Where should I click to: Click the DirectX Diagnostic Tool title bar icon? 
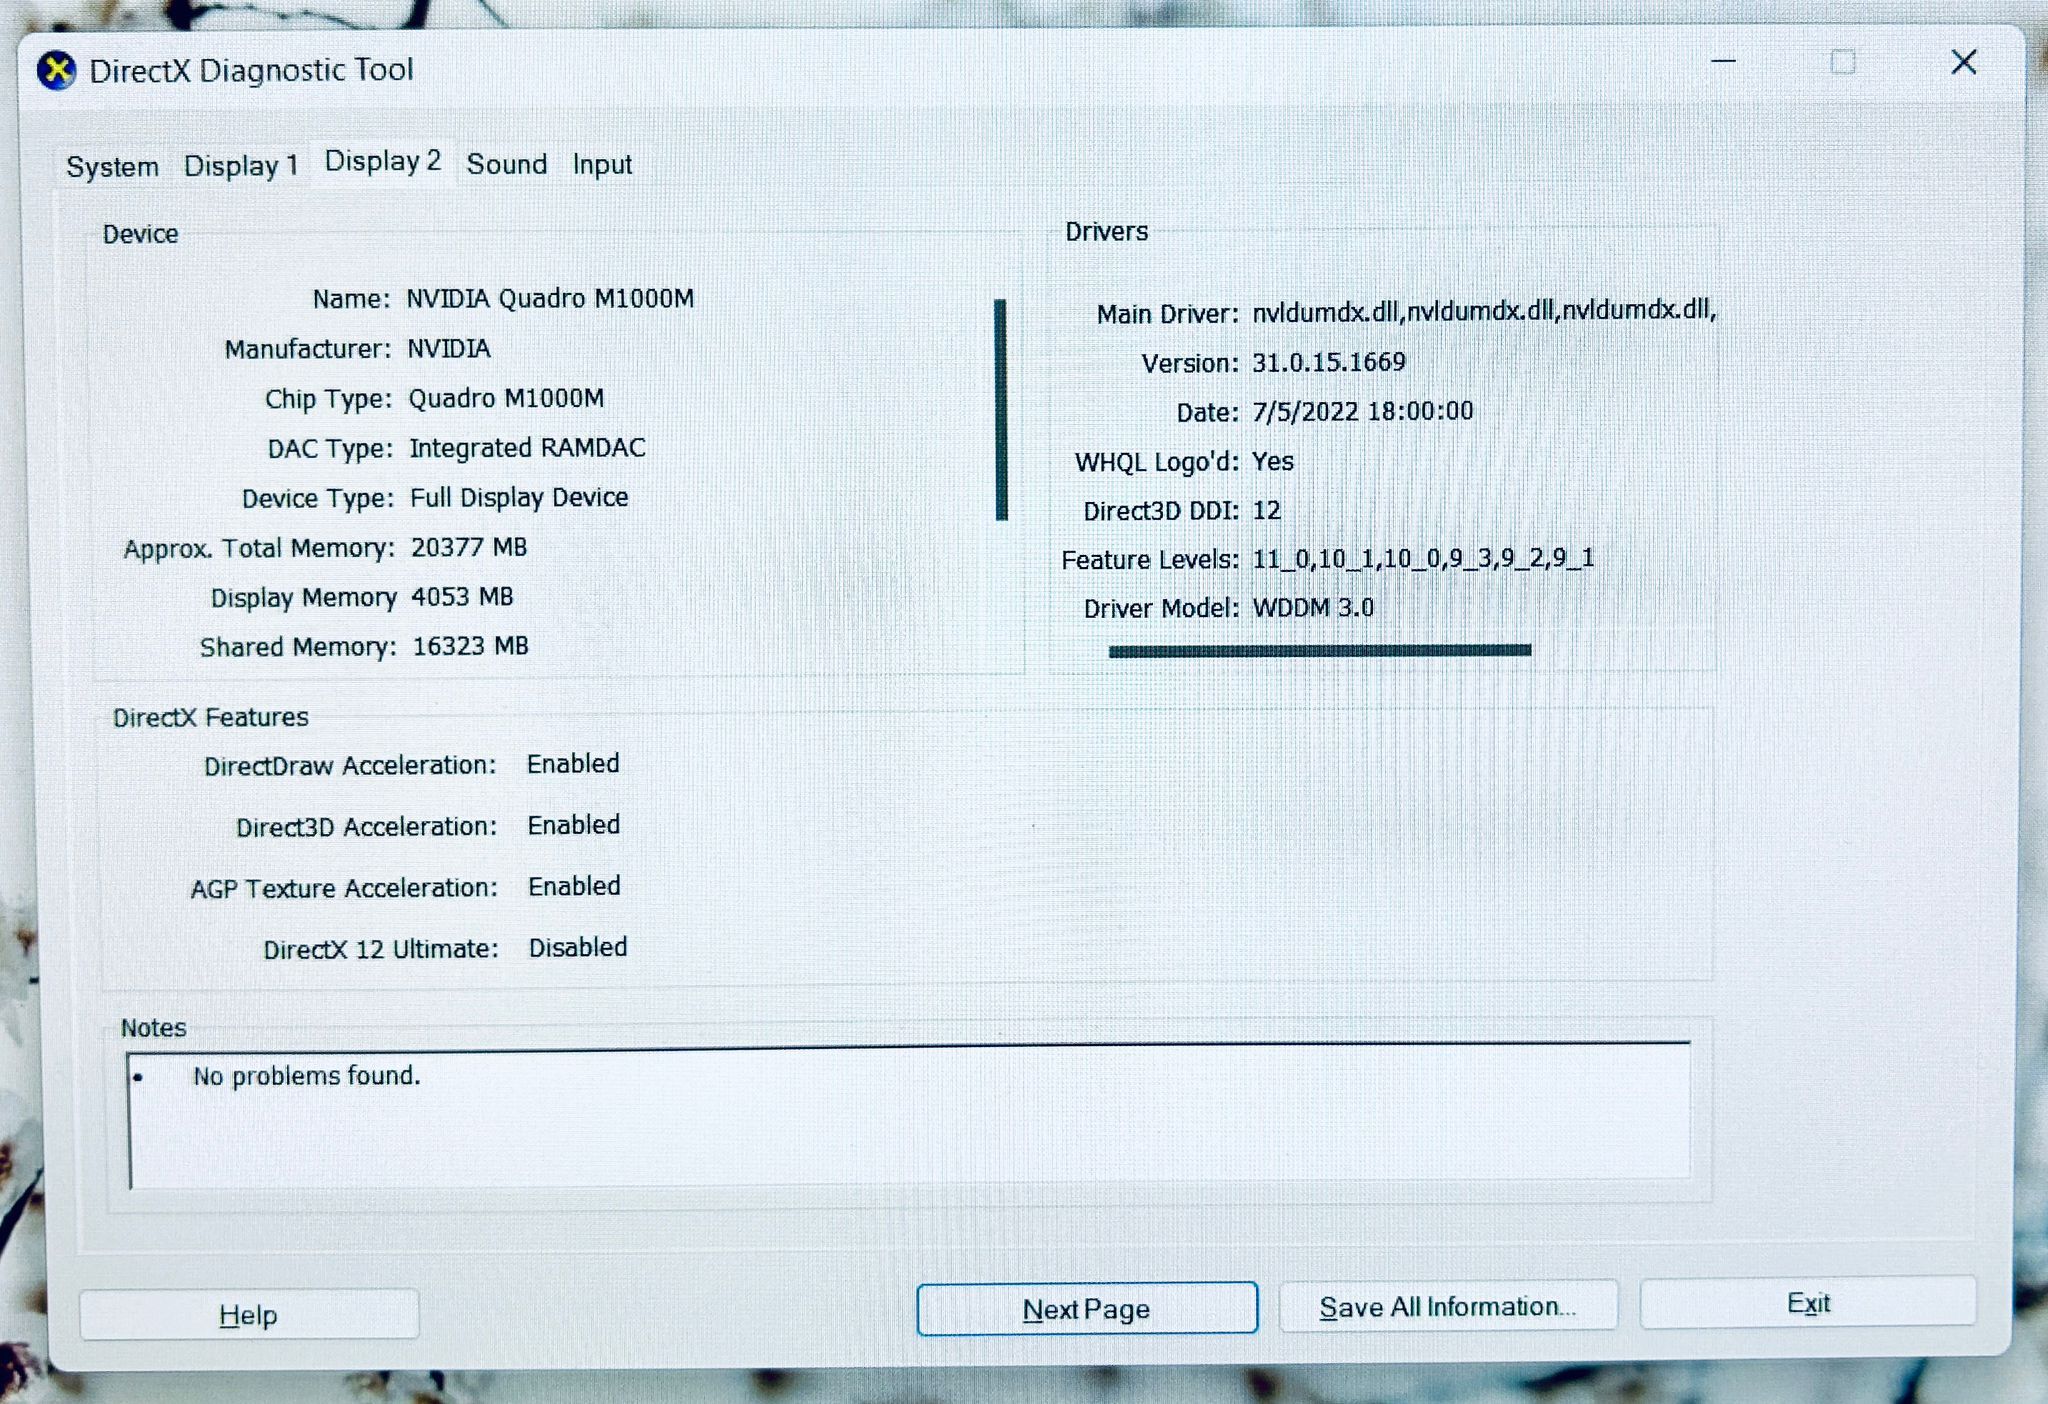point(57,70)
